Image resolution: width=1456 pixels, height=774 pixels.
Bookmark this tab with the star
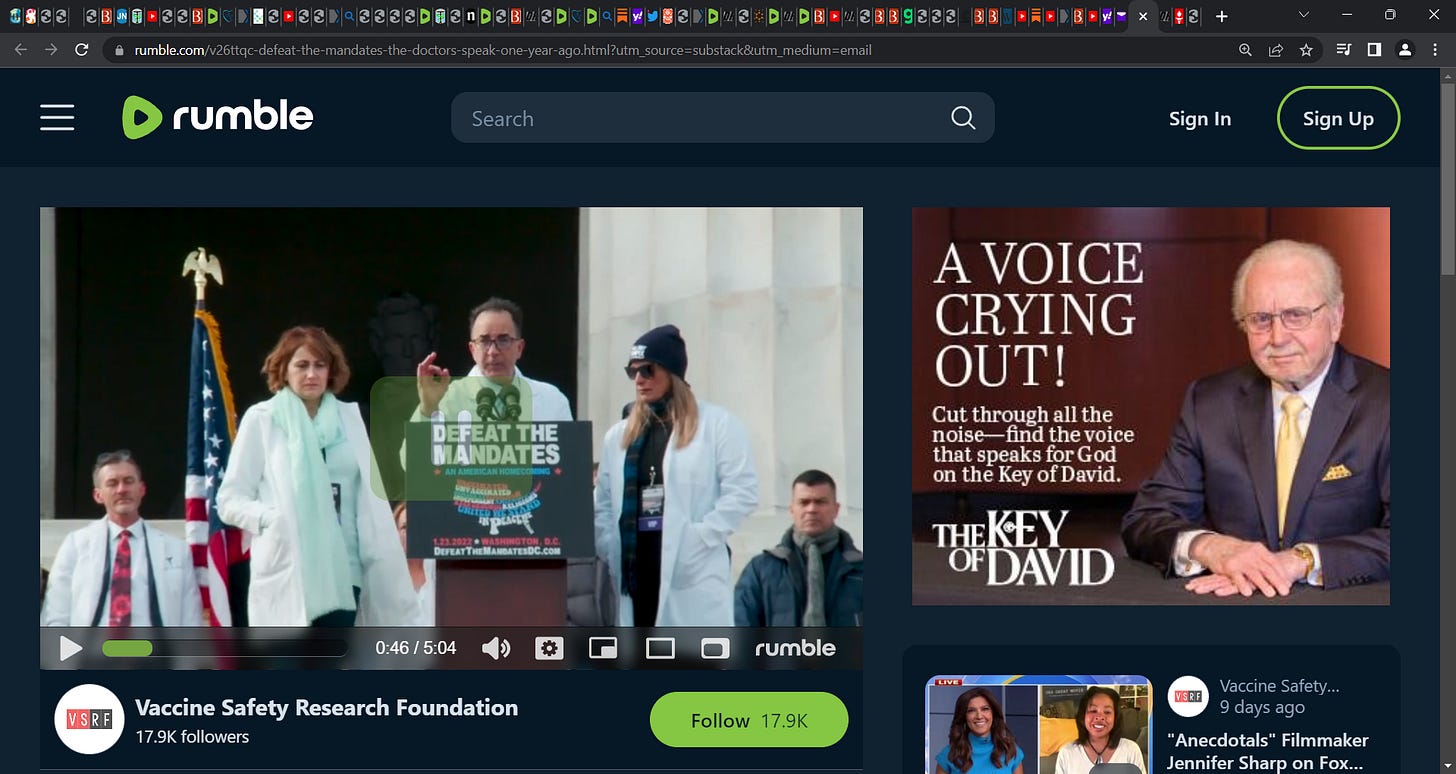[x=1306, y=50]
